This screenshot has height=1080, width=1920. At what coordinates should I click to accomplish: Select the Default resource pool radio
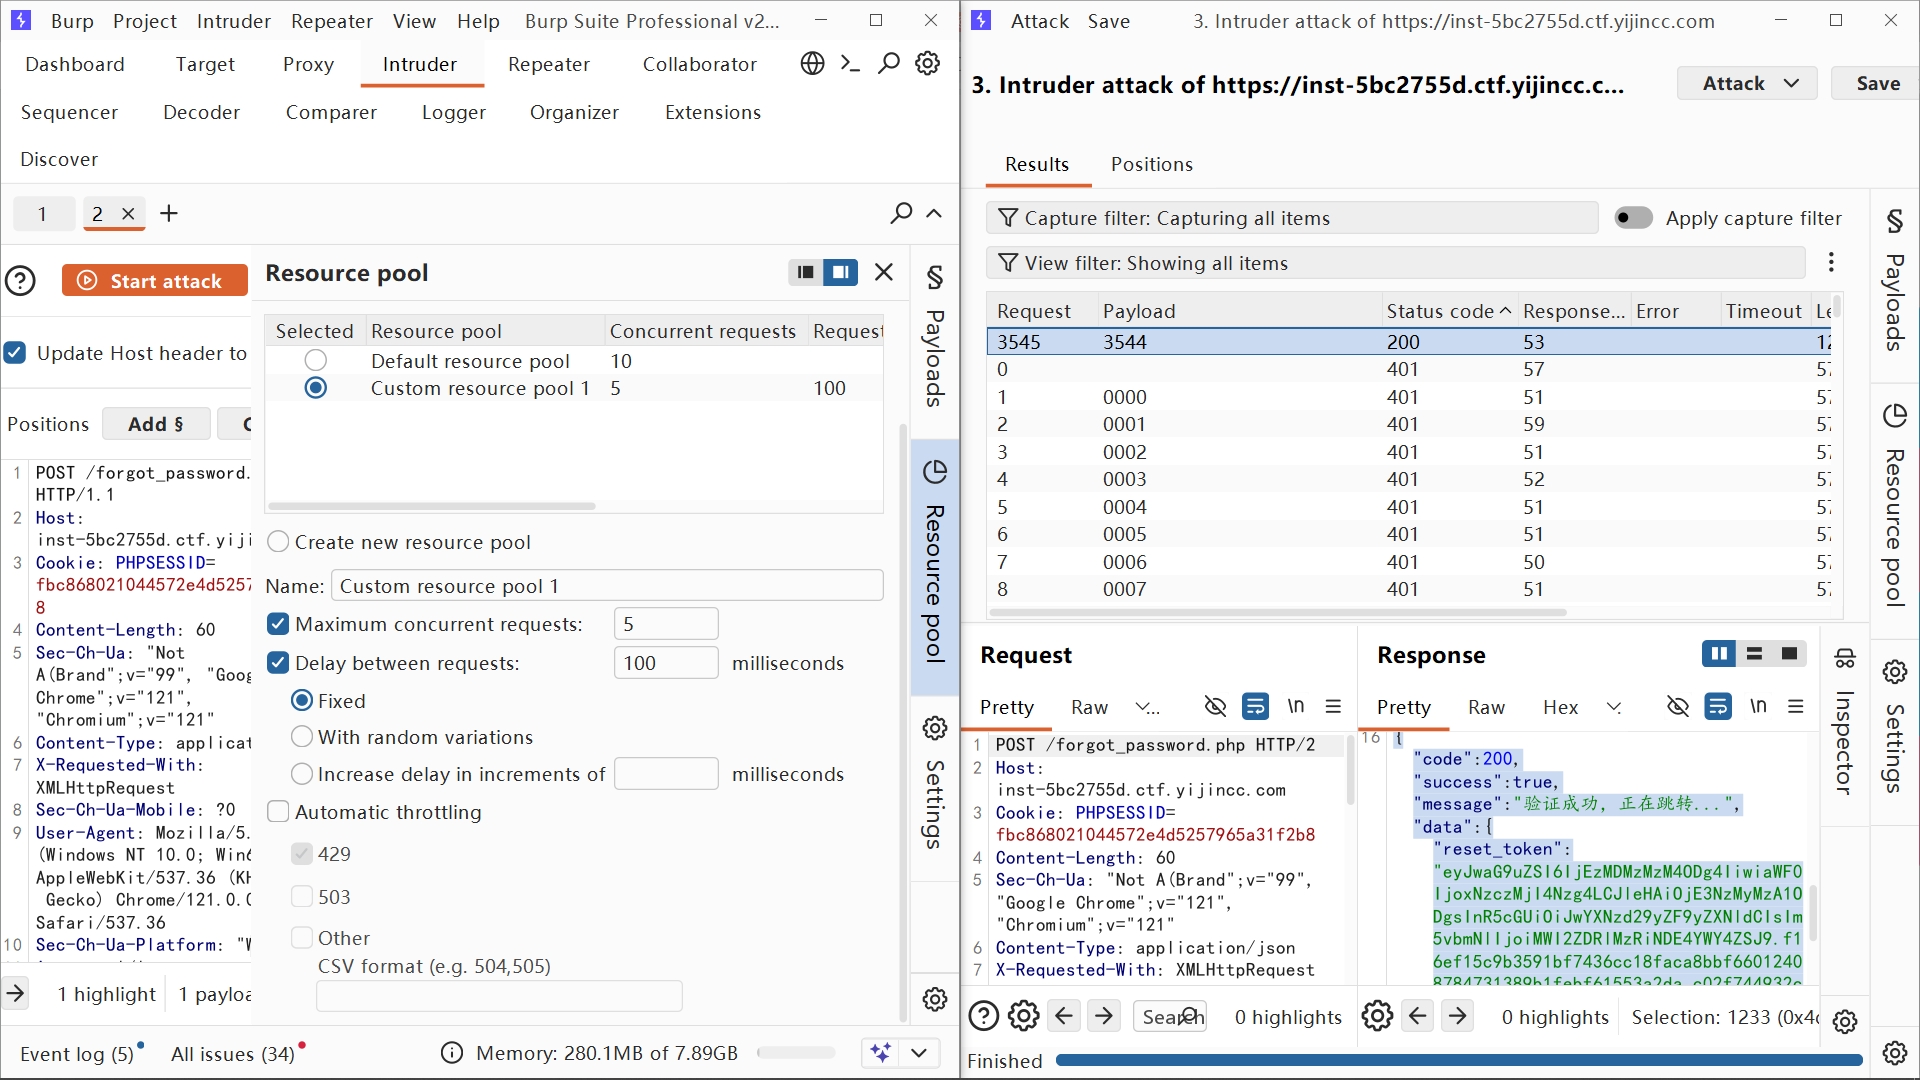[315, 360]
